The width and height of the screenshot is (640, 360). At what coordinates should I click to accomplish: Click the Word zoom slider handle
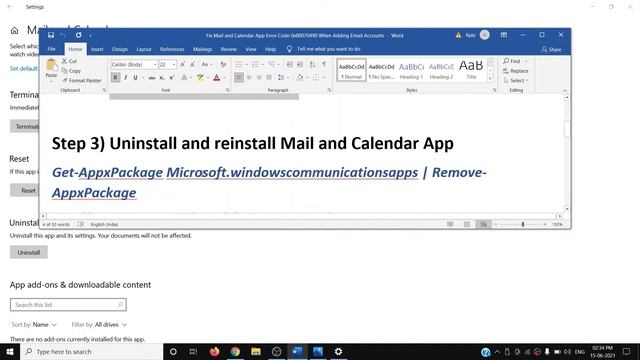click(x=523, y=224)
